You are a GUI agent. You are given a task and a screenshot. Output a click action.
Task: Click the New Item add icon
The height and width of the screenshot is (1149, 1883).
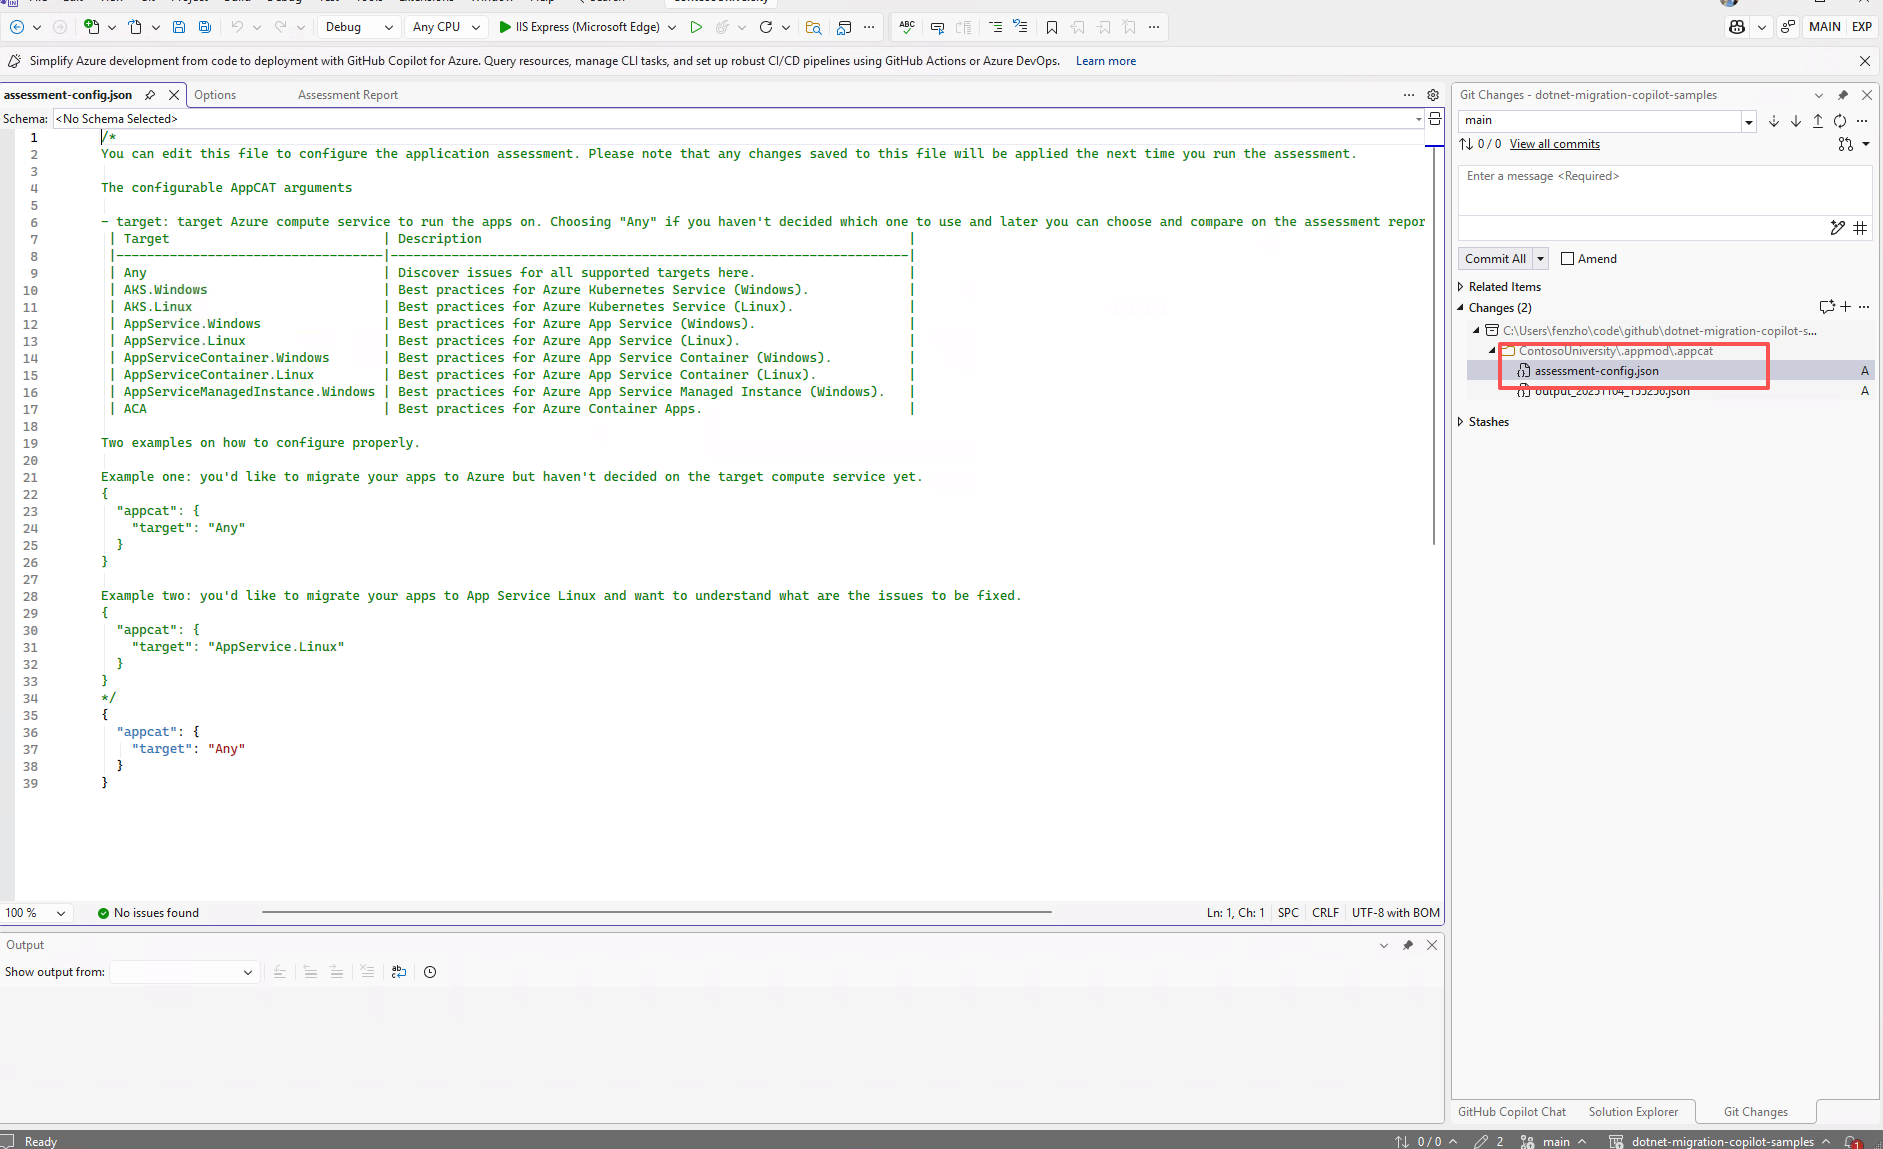(x=92, y=27)
